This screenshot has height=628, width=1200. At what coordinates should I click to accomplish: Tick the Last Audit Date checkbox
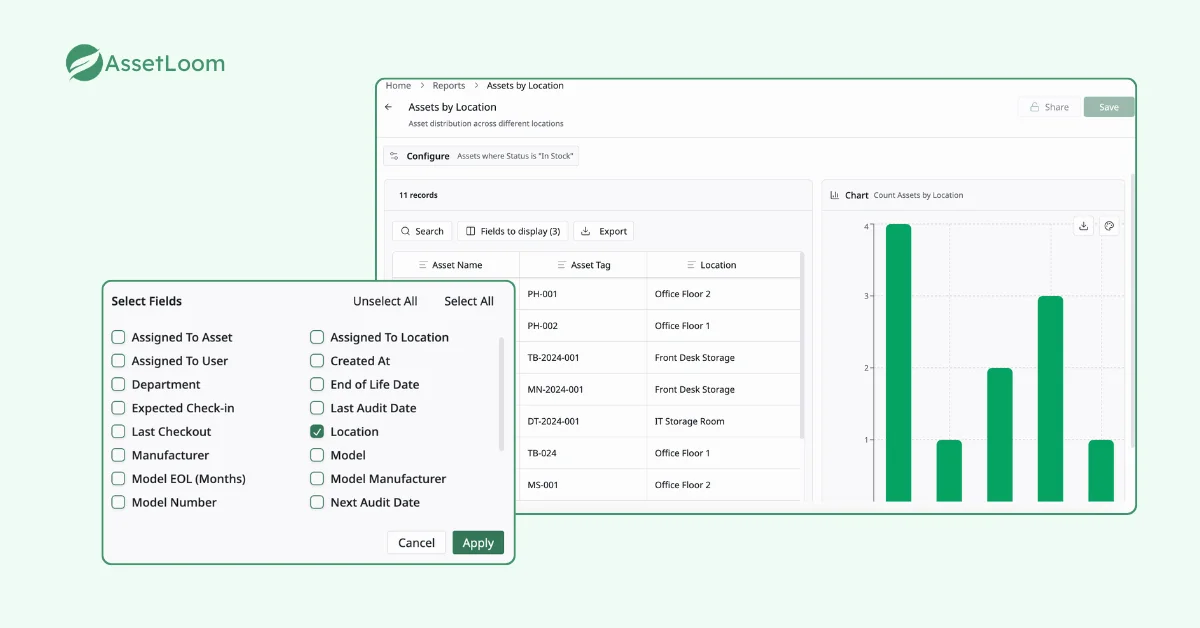(x=317, y=408)
